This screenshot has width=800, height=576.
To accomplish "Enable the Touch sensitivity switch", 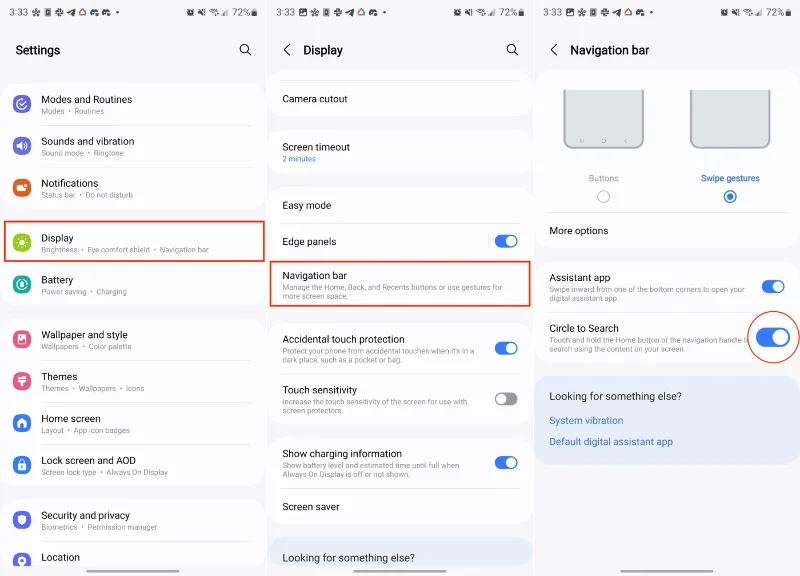I will 506,399.
